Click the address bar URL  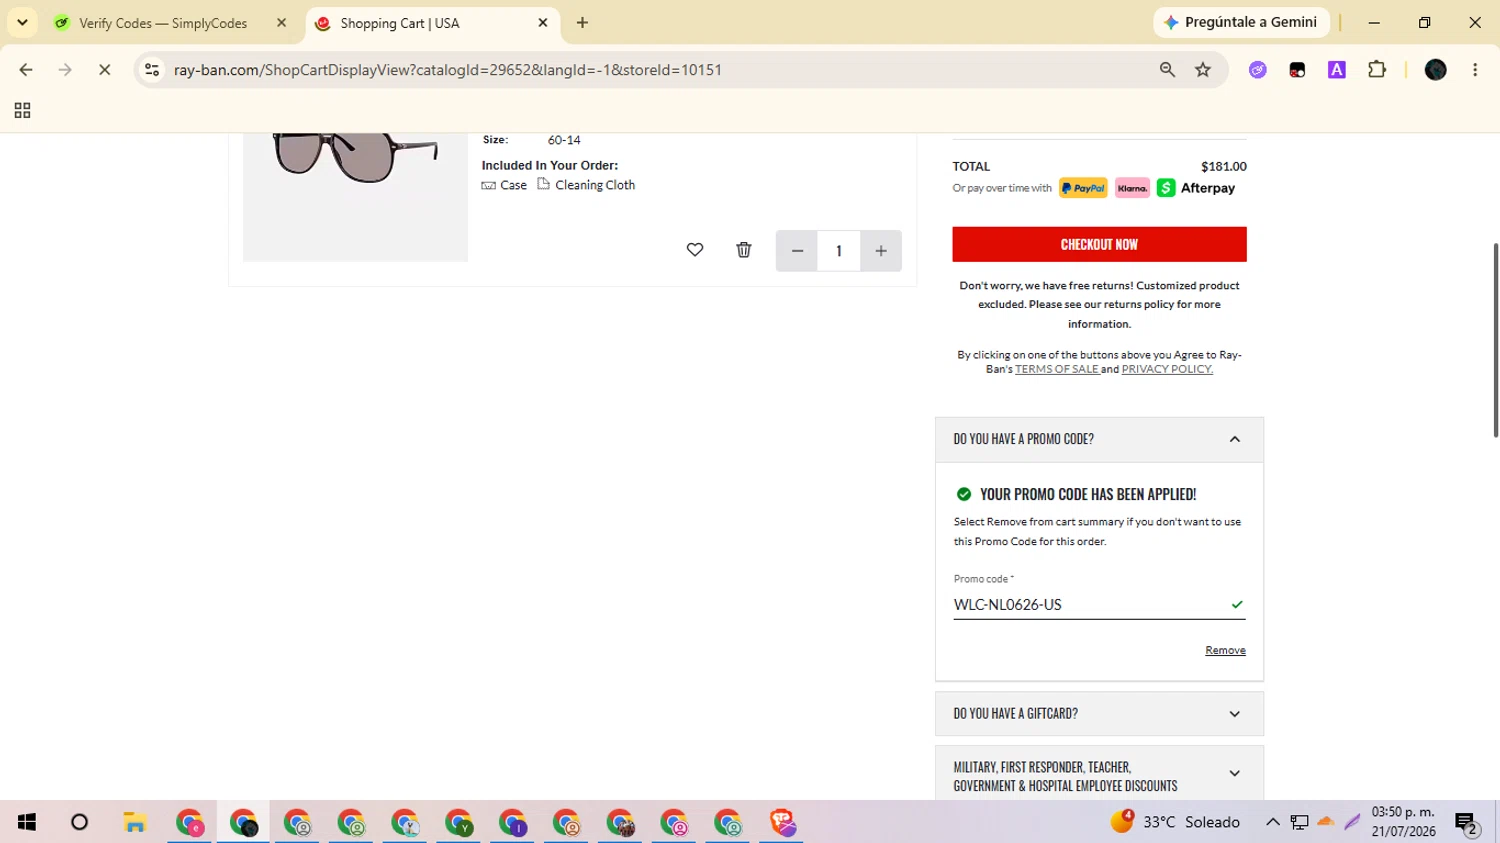click(448, 70)
